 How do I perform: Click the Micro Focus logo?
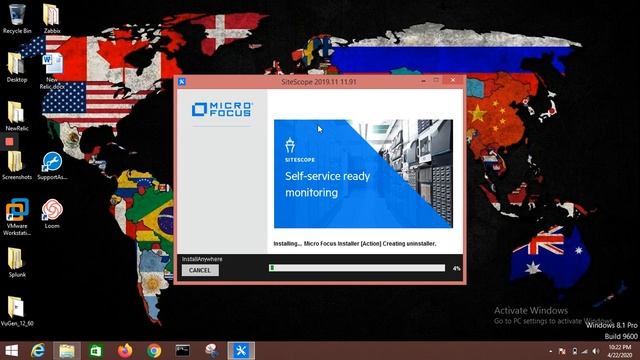coord(222,109)
